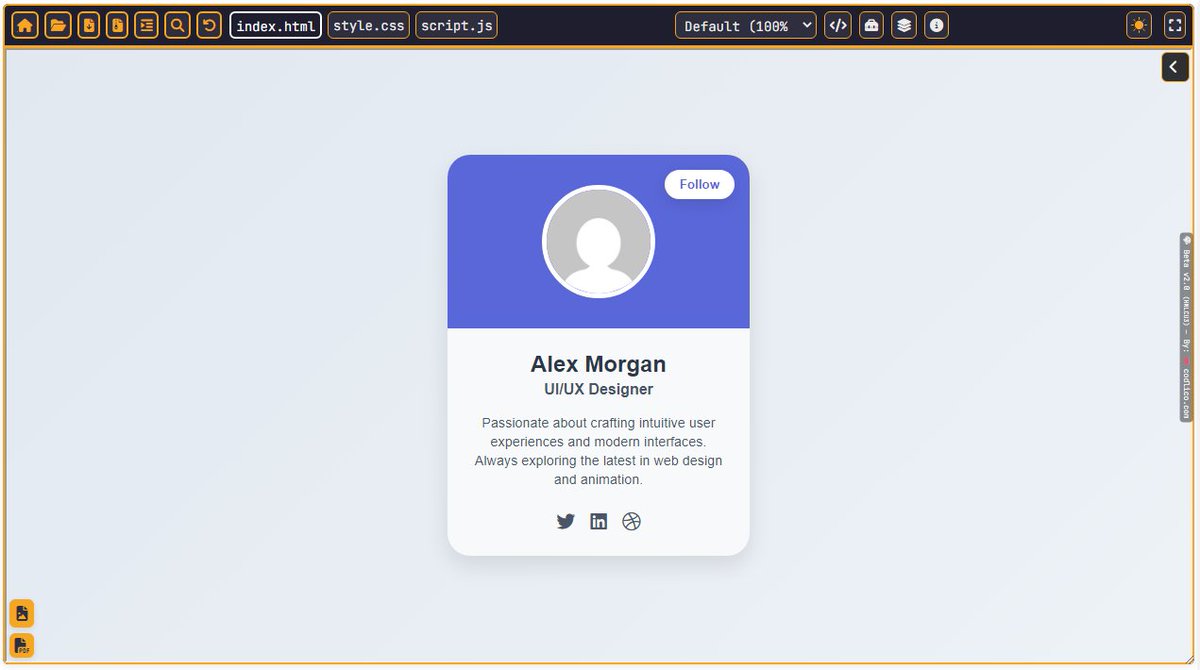Image resolution: width=1200 pixels, height=670 pixels.
Task: Switch to style.css tab
Action: coord(368,25)
